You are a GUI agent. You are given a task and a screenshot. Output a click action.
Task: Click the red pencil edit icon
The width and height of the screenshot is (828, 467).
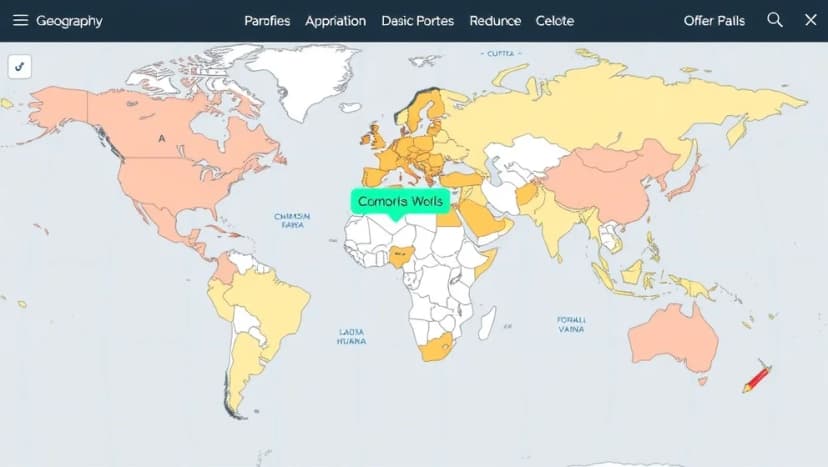(x=756, y=379)
